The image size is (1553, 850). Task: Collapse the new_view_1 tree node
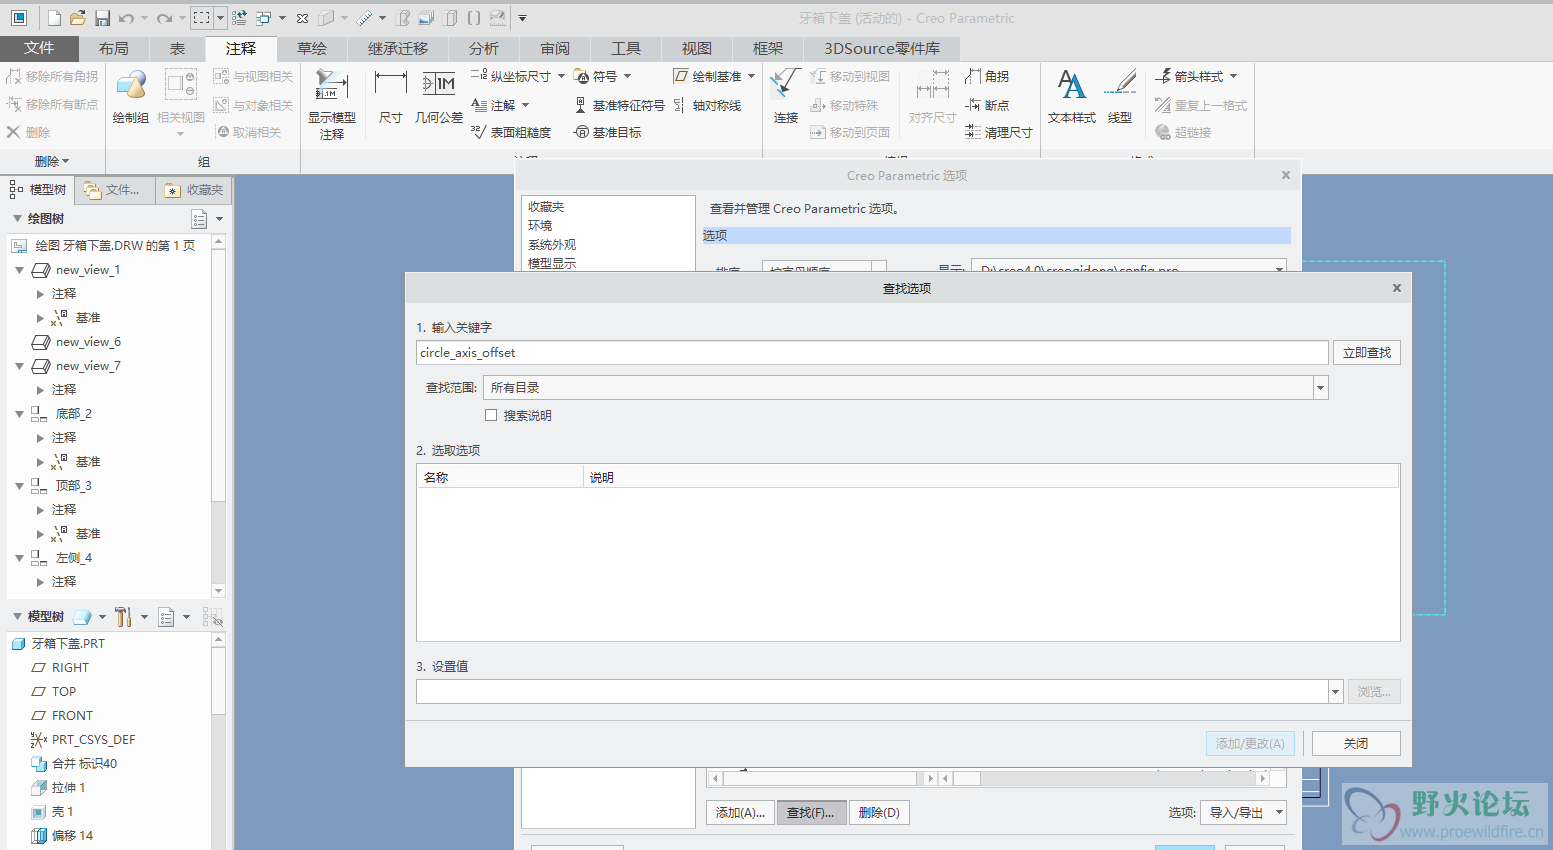click(20, 270)
